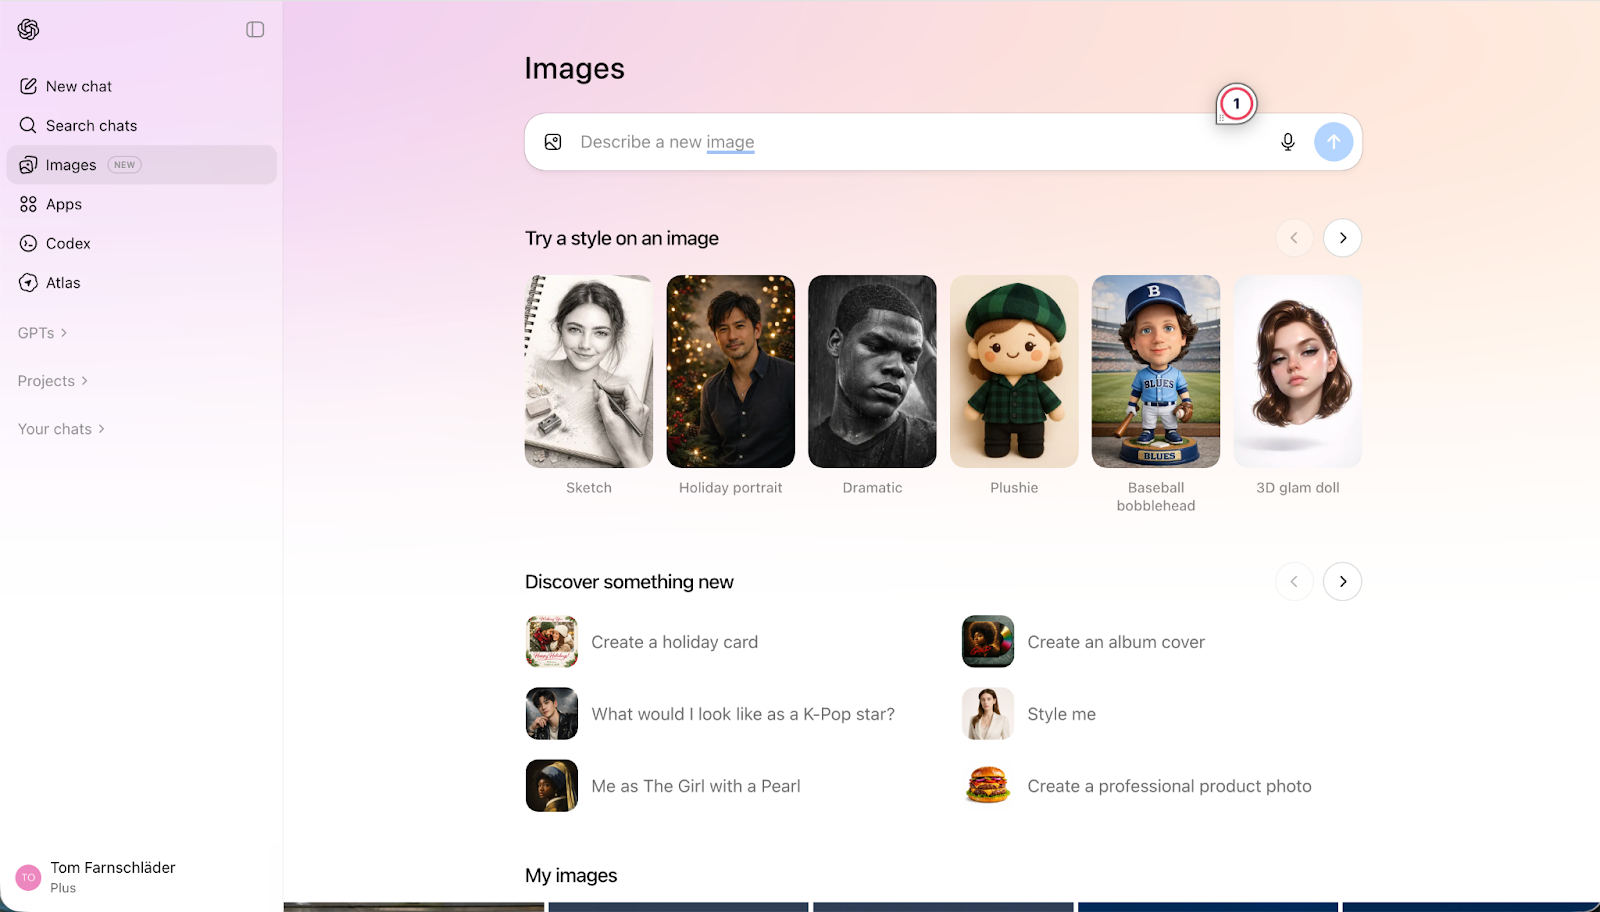Open the Create a holiday card suggestion
Viewport: 1600px width, 912px height.
click(675, 641)
